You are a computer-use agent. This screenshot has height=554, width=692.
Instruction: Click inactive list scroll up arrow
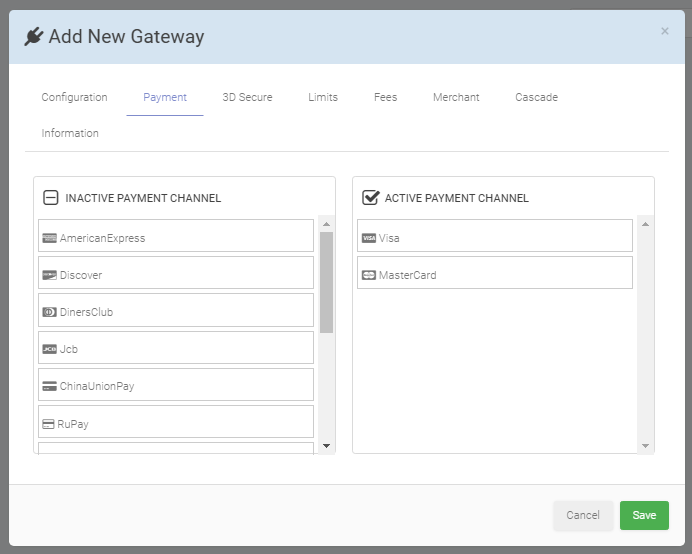pyautogui.click(x=326, y=224)
